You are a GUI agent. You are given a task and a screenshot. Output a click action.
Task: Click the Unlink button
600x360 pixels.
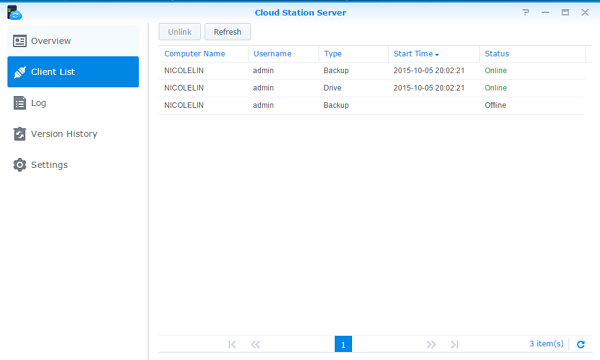pos(179,32)
